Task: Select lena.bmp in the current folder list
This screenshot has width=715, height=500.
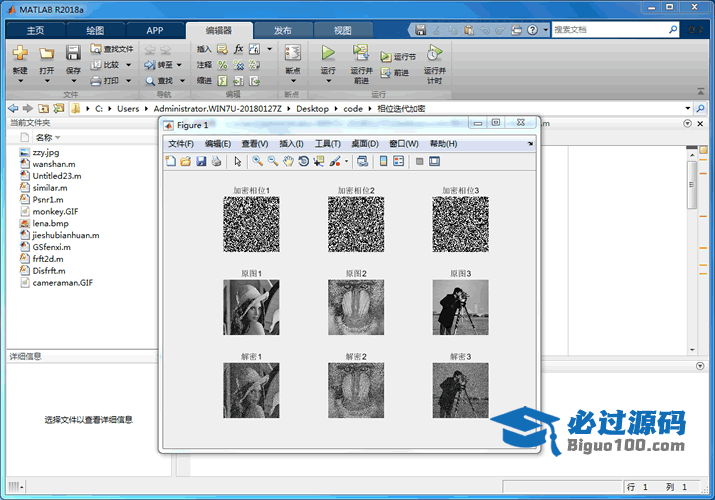Action: pos(50,223)
